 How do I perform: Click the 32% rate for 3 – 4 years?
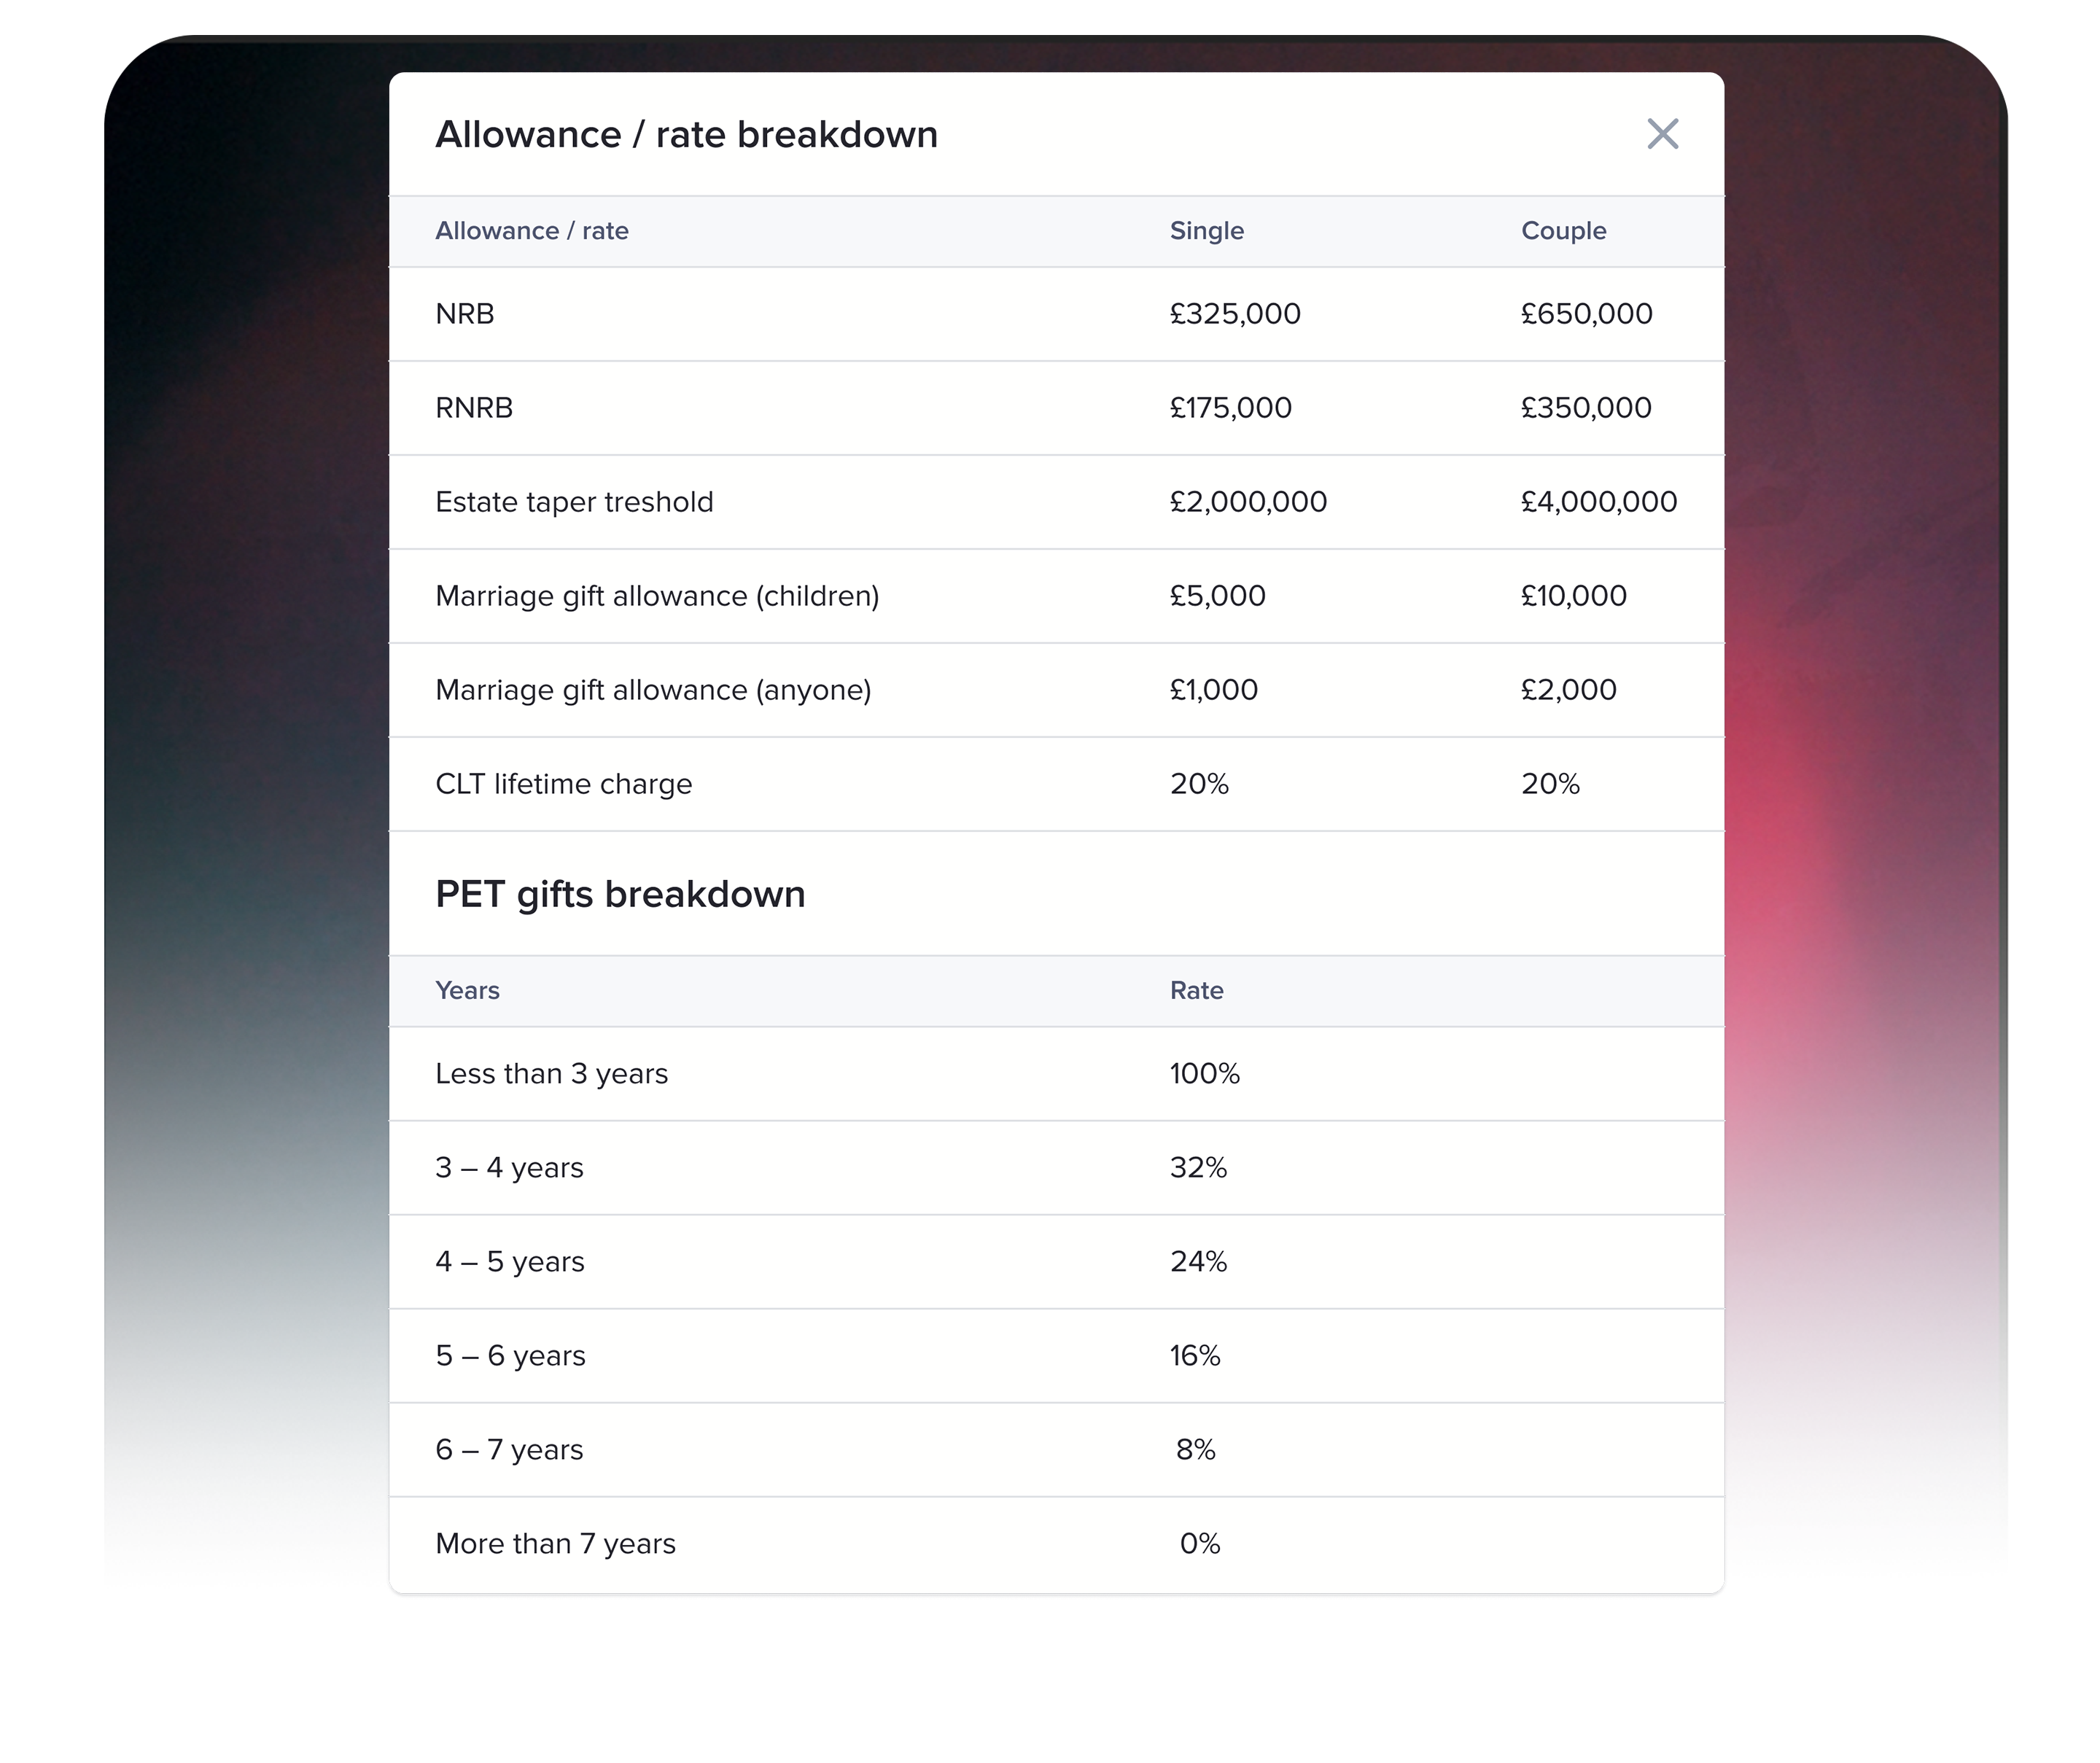(1196, 1167)
